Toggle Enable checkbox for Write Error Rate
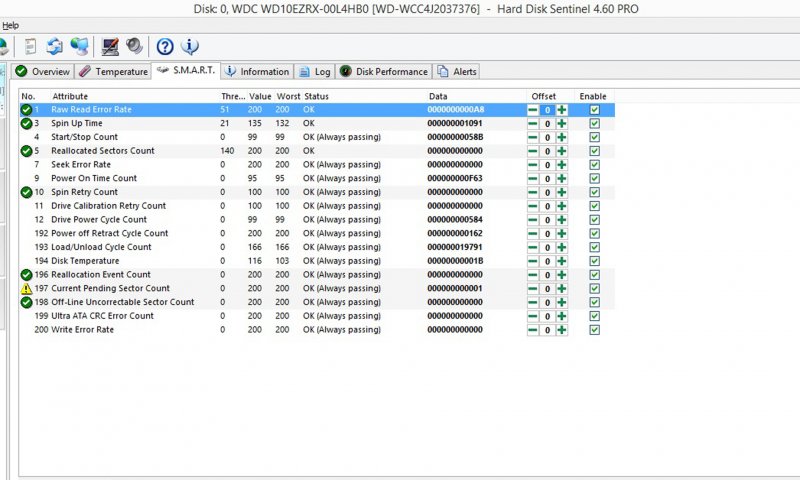The image size is (800, 480). tap(594, 330)
